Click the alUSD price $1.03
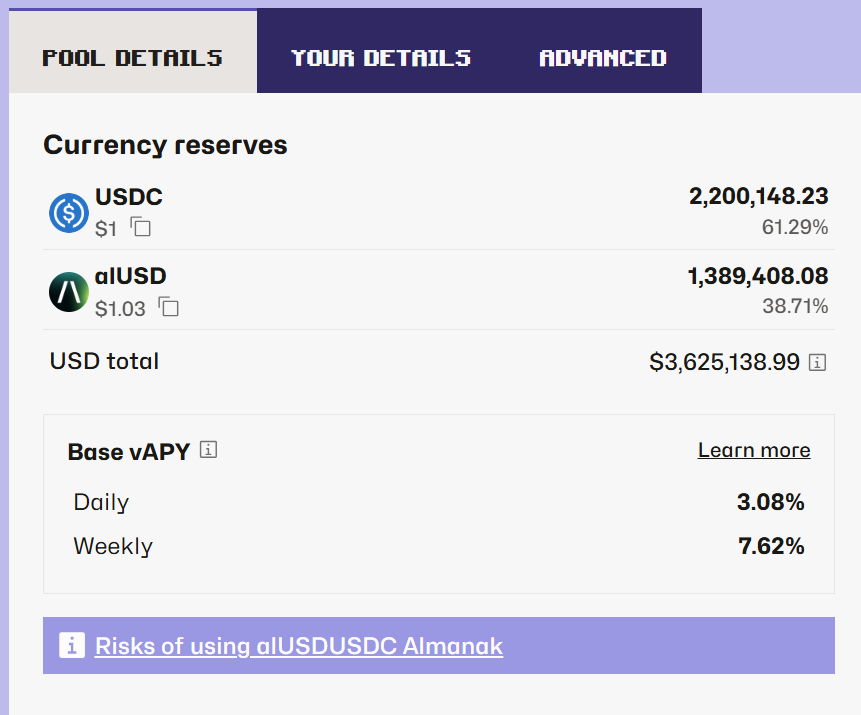861x715 pixels. [x=120, y=309]
